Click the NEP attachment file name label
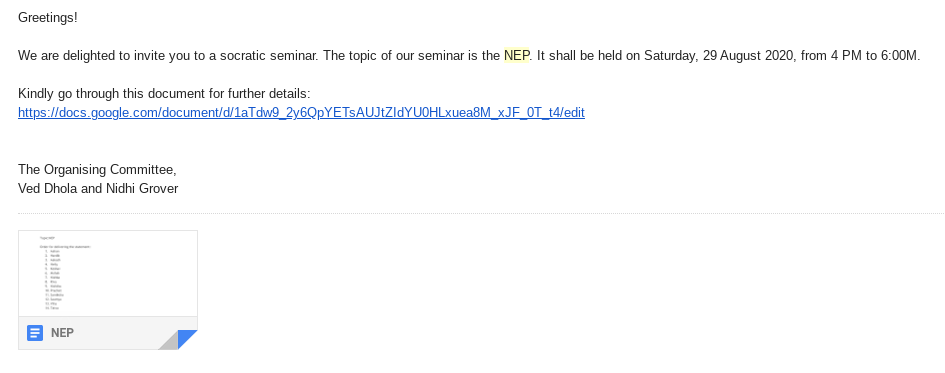The height and width of the screenshot is (373, 945). [x=62, y=333]
